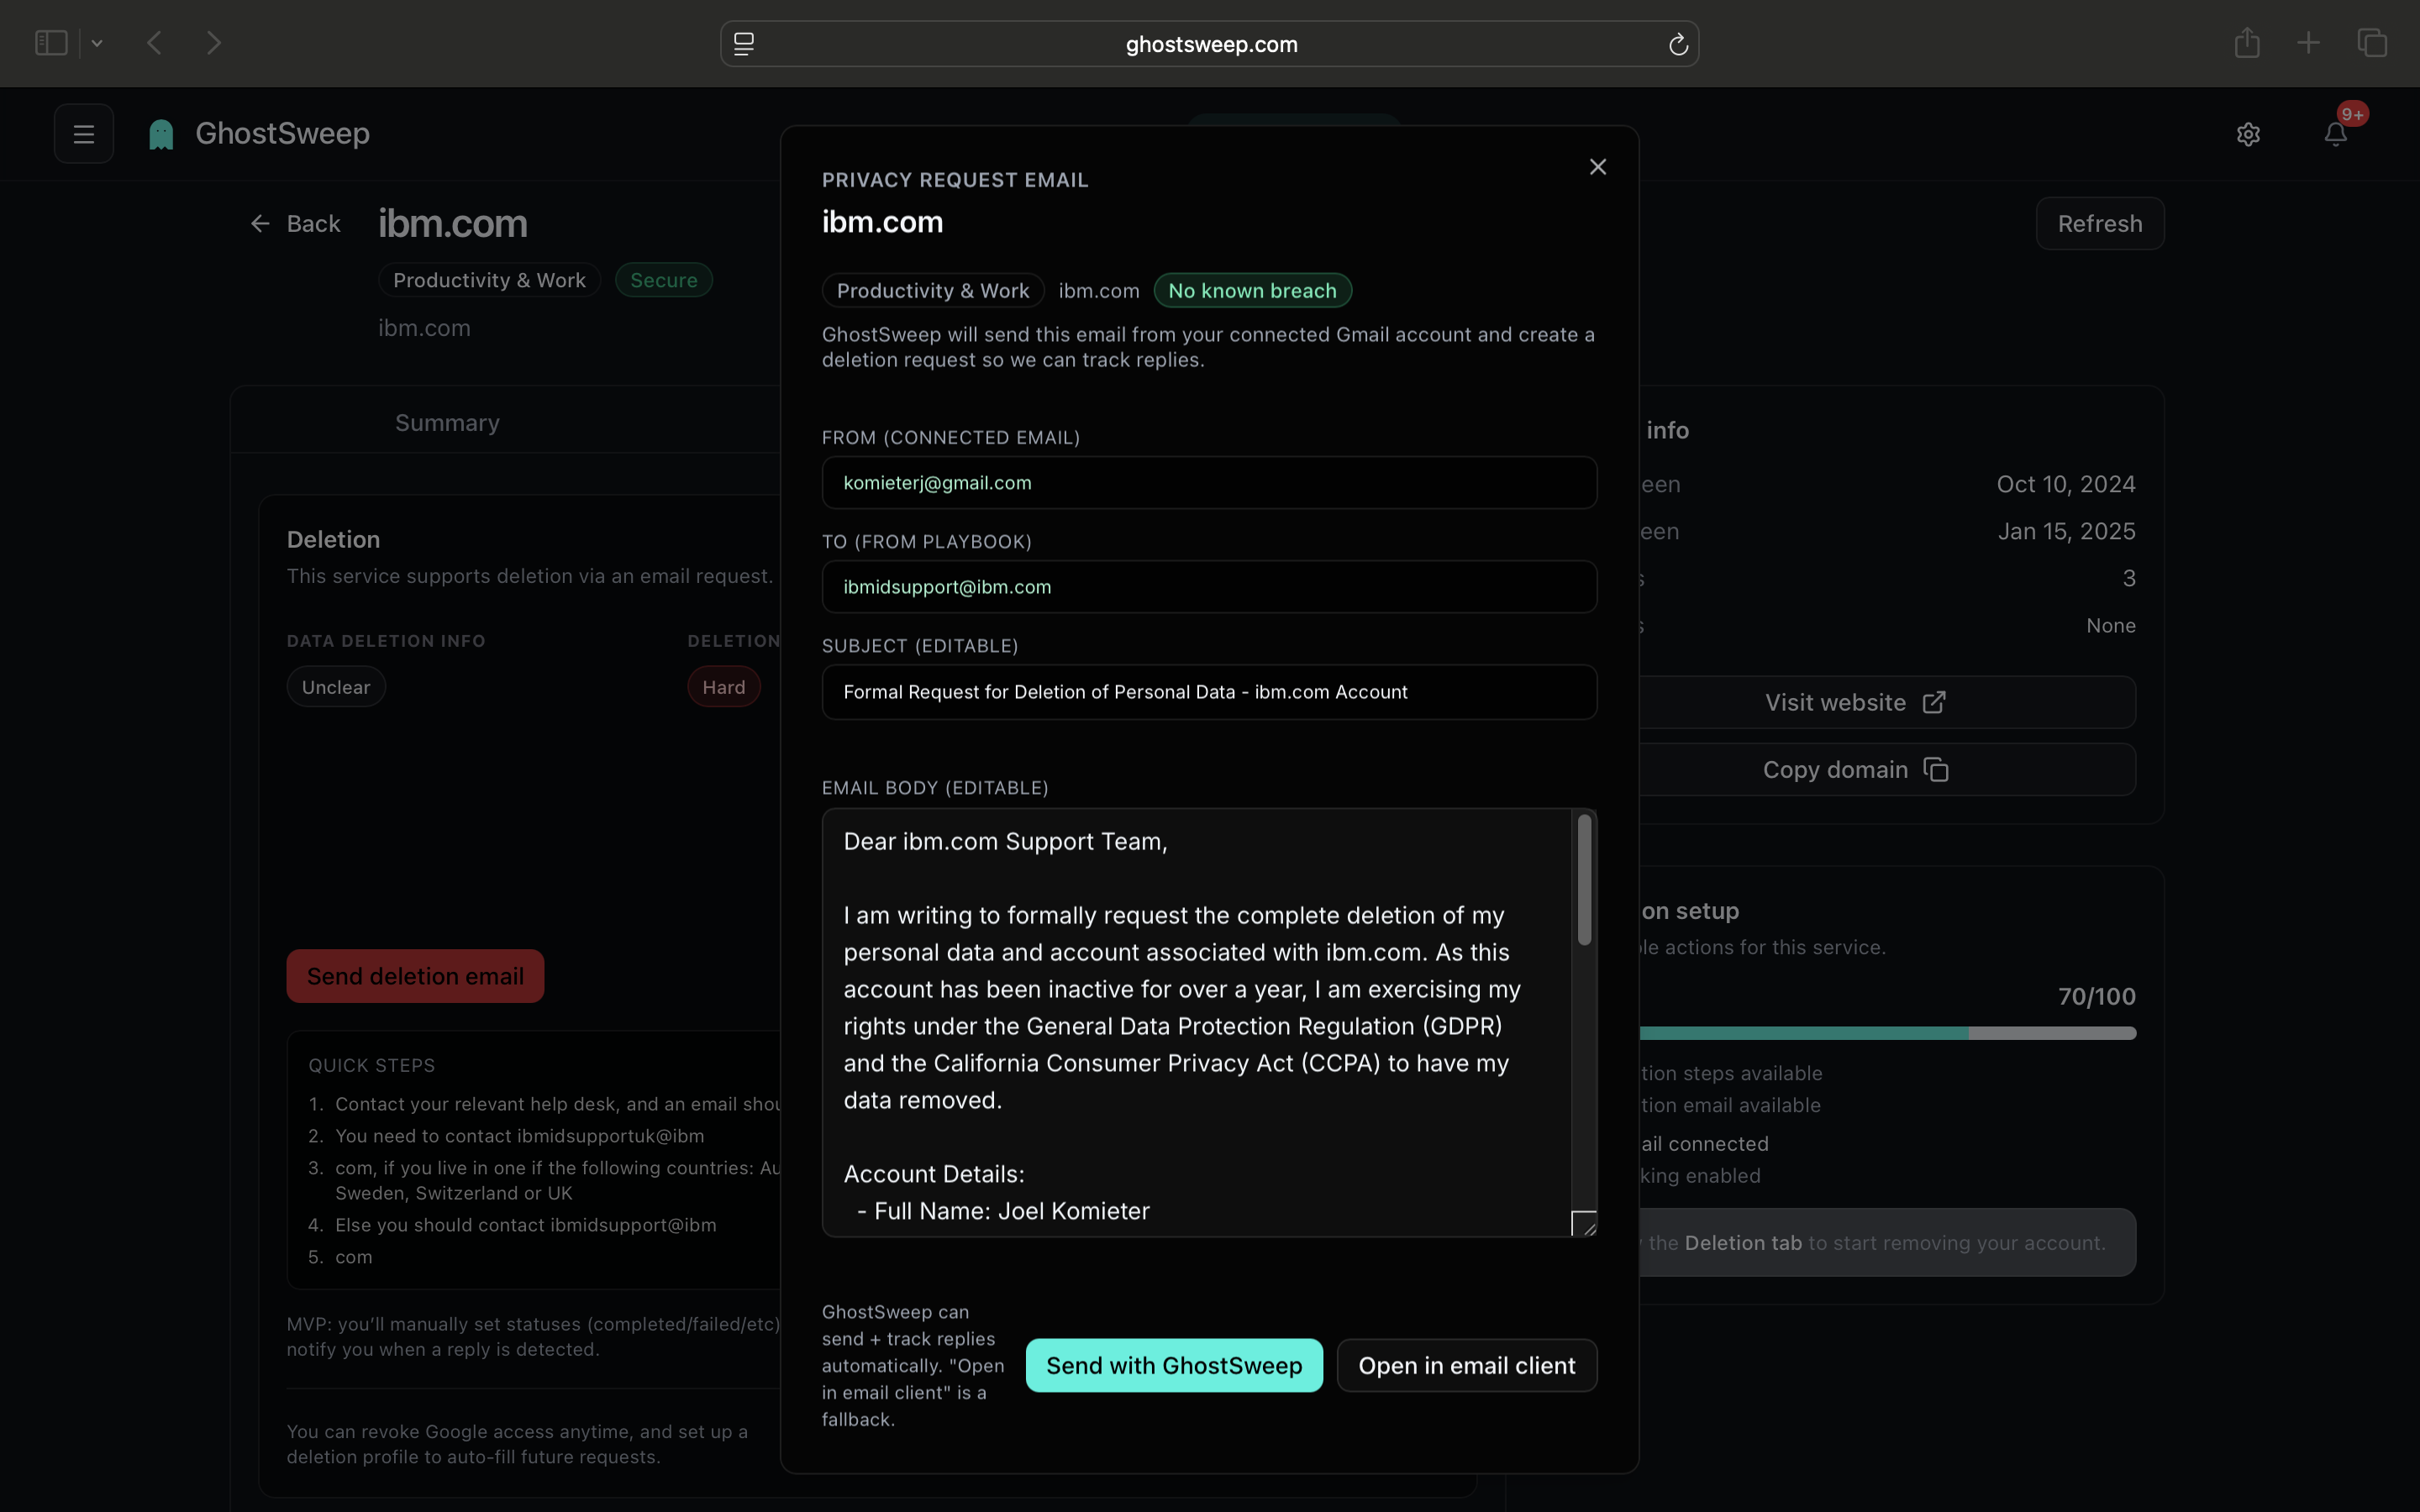Click the GhostSweep ghost logo
The width and height of the screenshot is (2420, 1512).
click(161, 134)
